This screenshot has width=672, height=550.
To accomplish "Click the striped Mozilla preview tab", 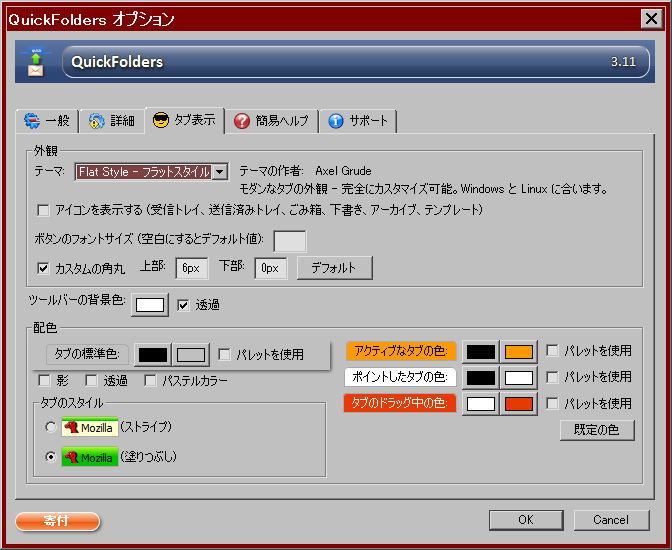I will [x=90, y=427].
